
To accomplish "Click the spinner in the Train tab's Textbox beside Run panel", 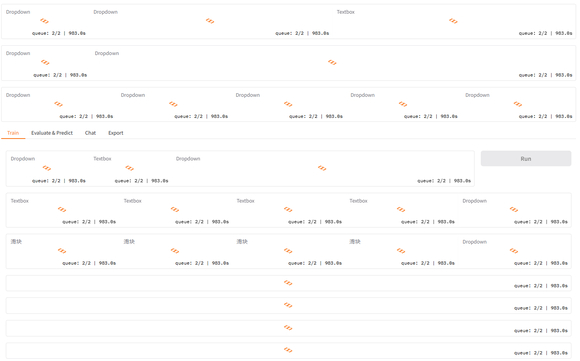I will pyautogui.click(x=129, y=168).
